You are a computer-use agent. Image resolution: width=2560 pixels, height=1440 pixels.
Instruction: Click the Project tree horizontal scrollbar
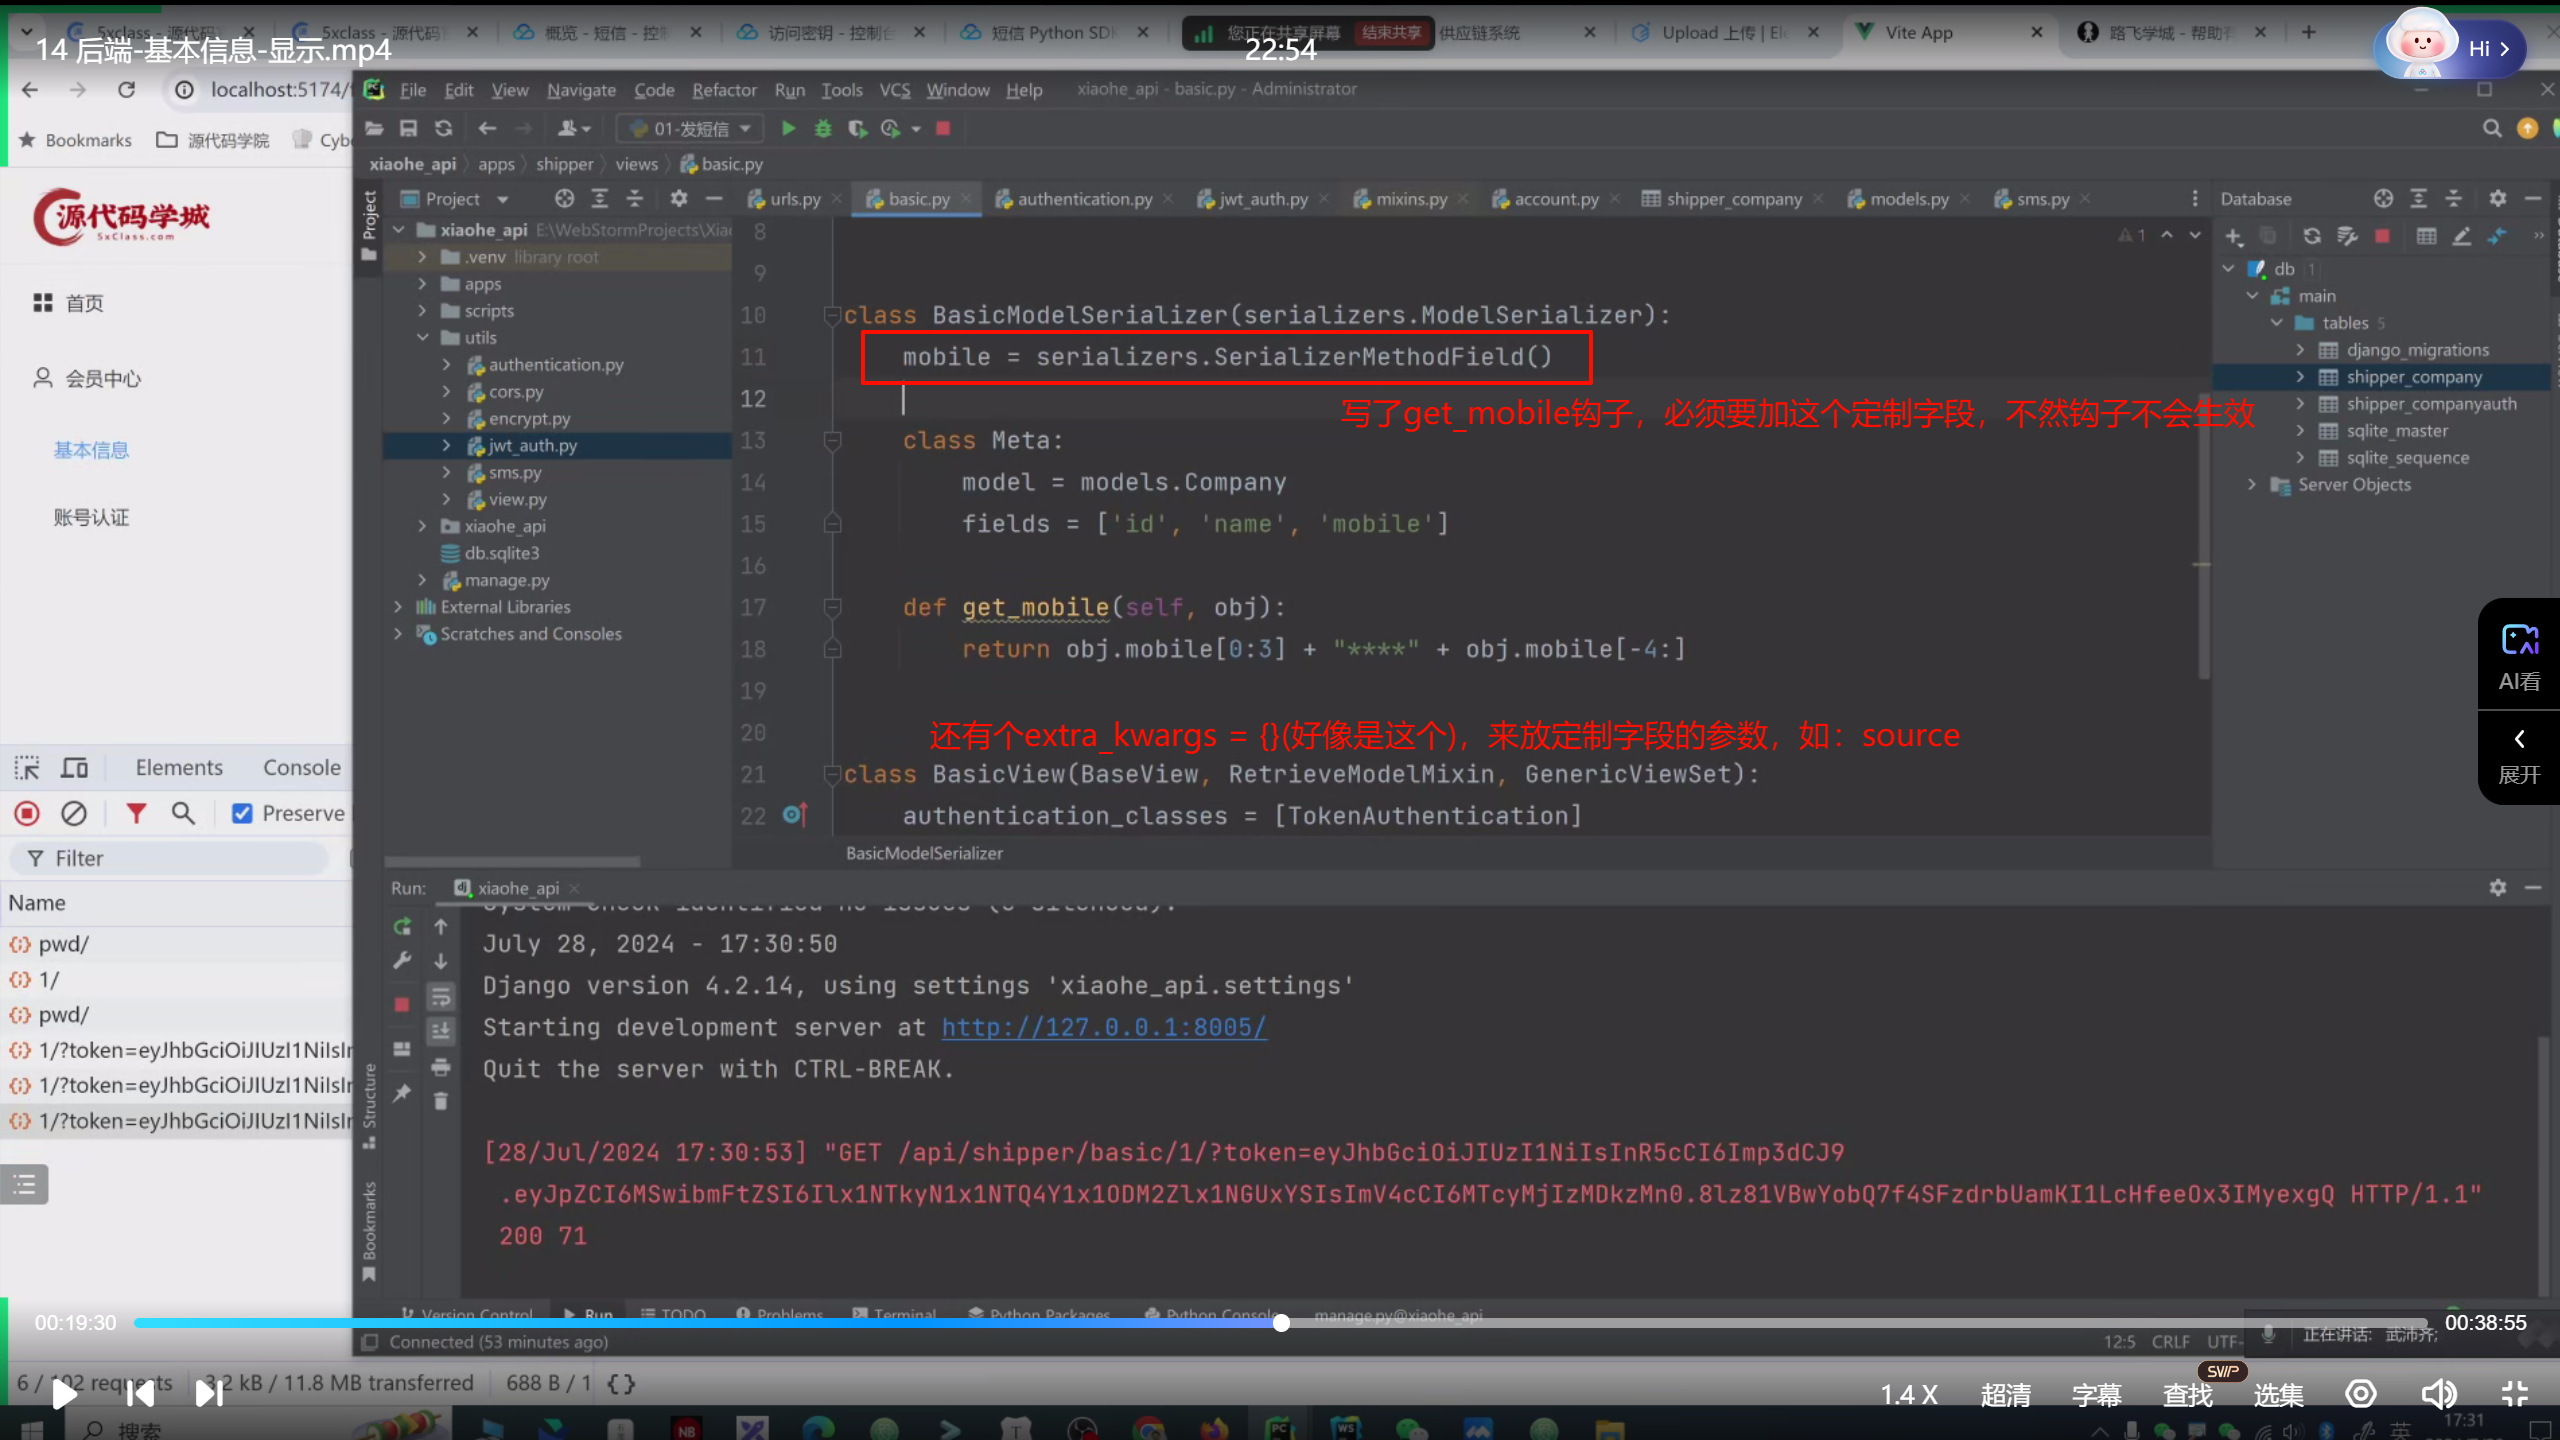512,861
